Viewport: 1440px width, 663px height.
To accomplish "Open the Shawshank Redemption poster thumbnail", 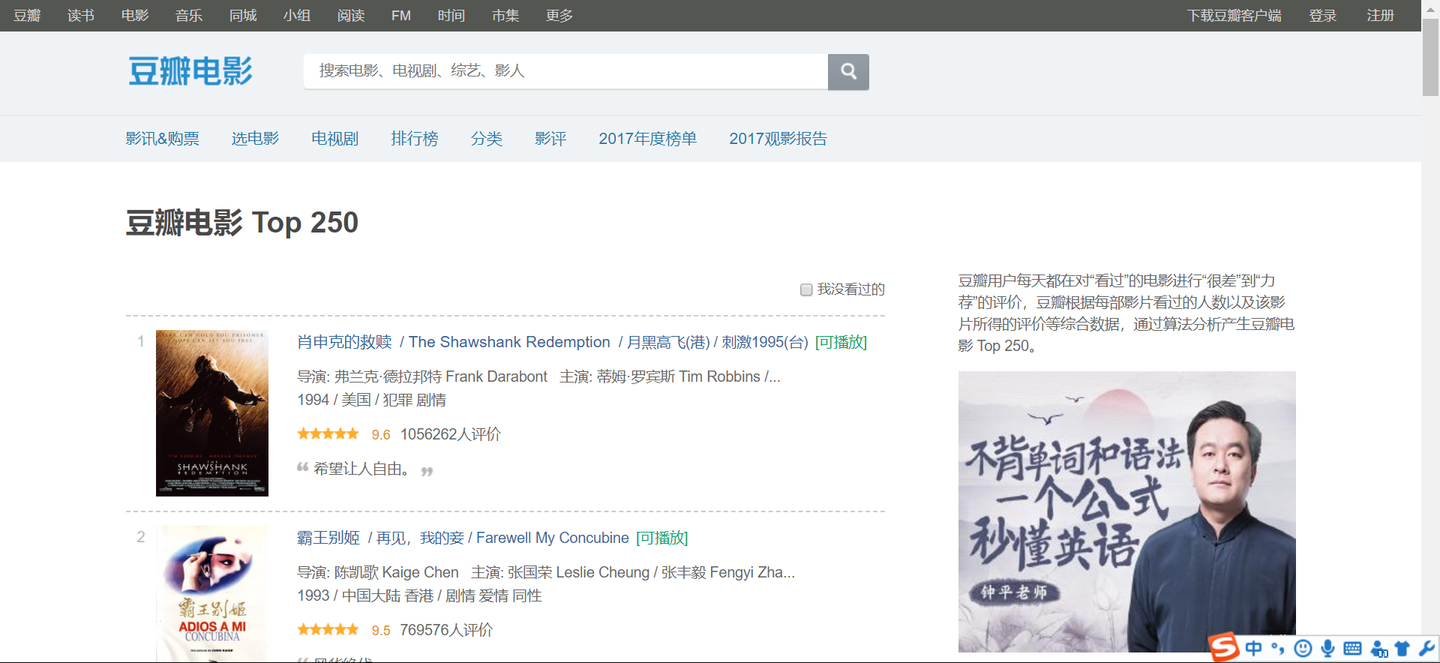I will [x=212, y=413].
